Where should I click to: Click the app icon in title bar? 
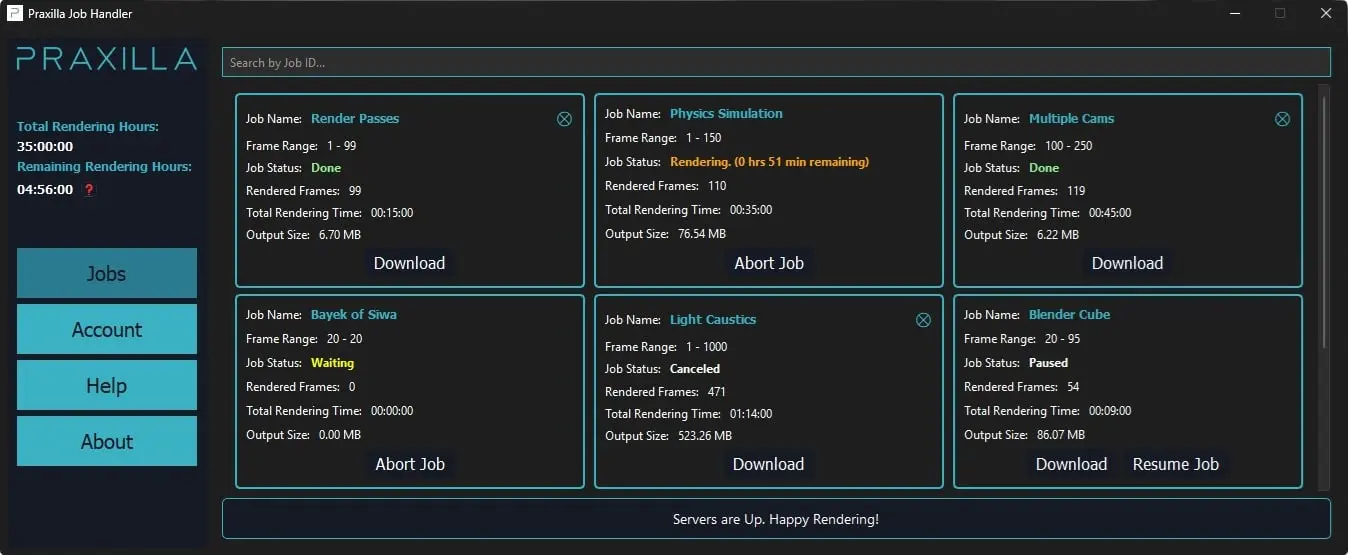click(x=14, y=13)
